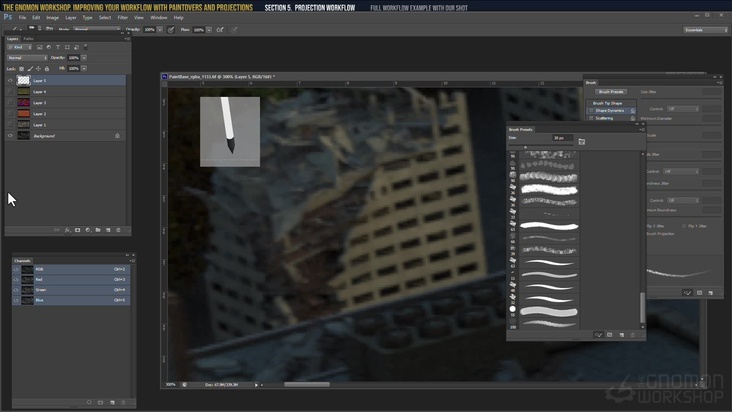Hide the Background layer eye
Screen dimensions: 732x412
coord(10,136)
